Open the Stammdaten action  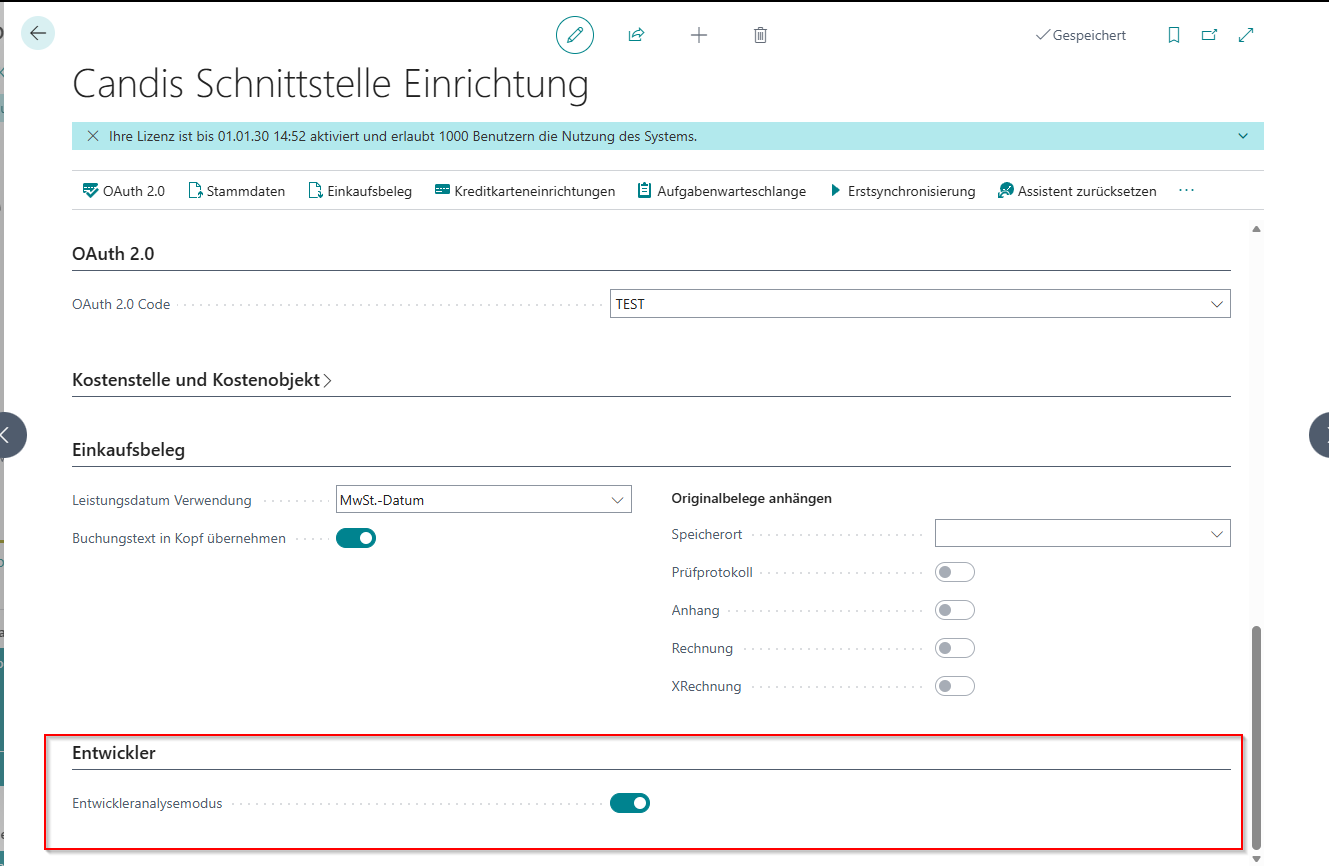(237, 191)
